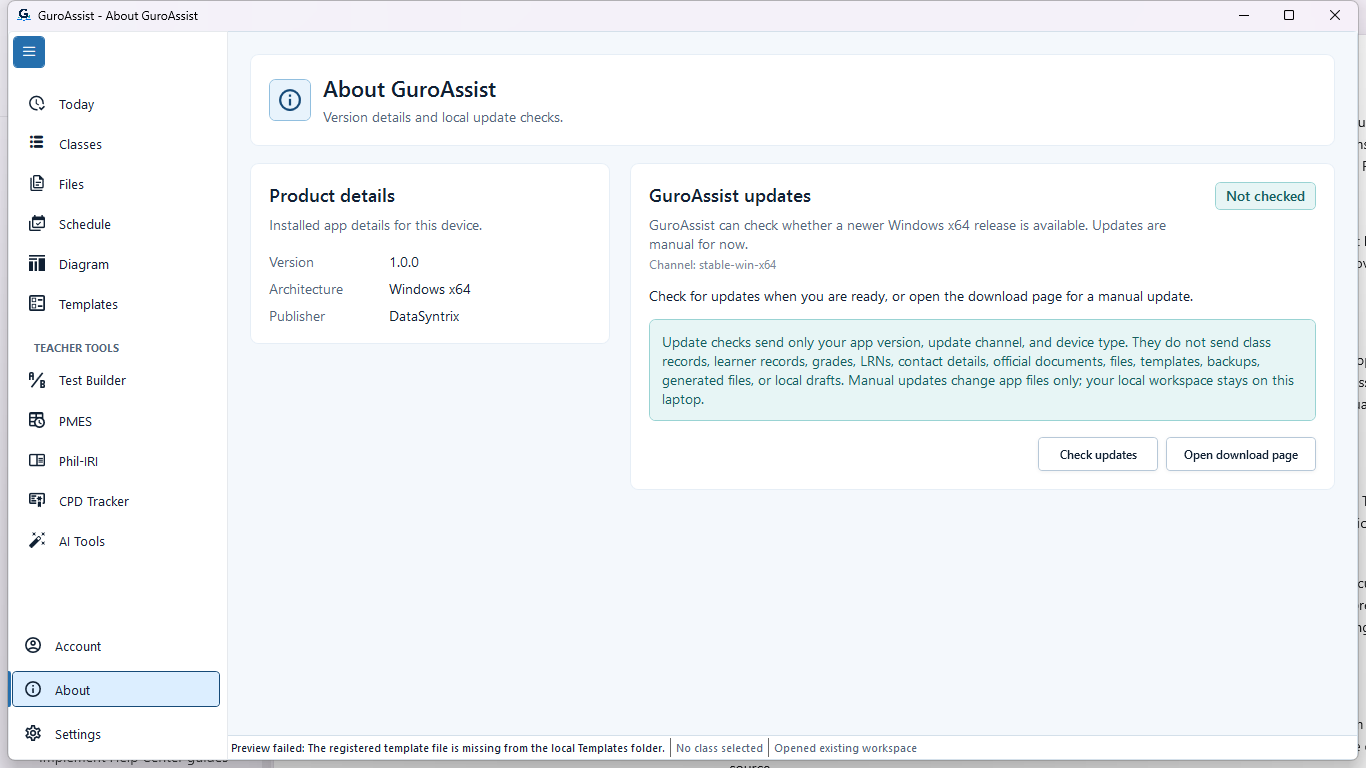Click the Settings gear icon
1366x768 pixels.
(33, 733)
